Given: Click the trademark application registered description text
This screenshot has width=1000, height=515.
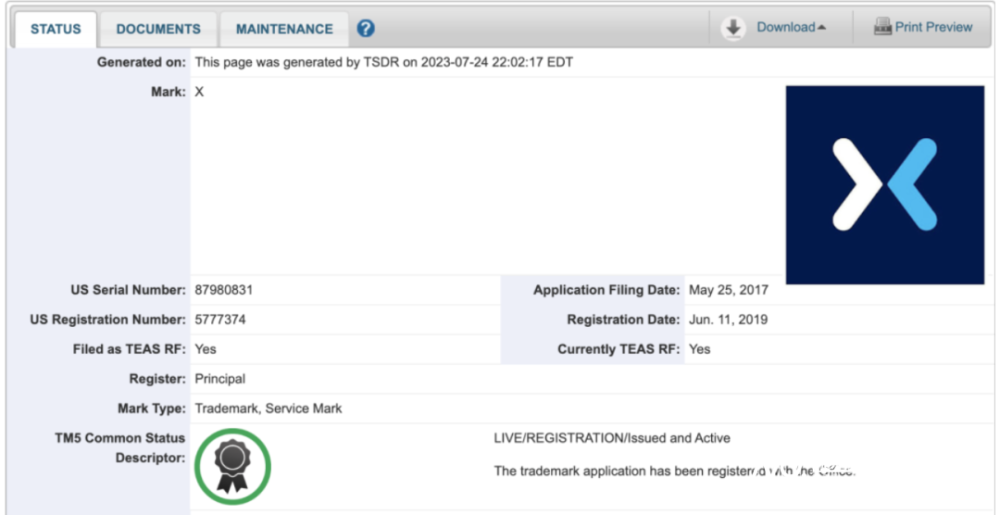Looking at the screenshot, I should [x=675, y=472].
